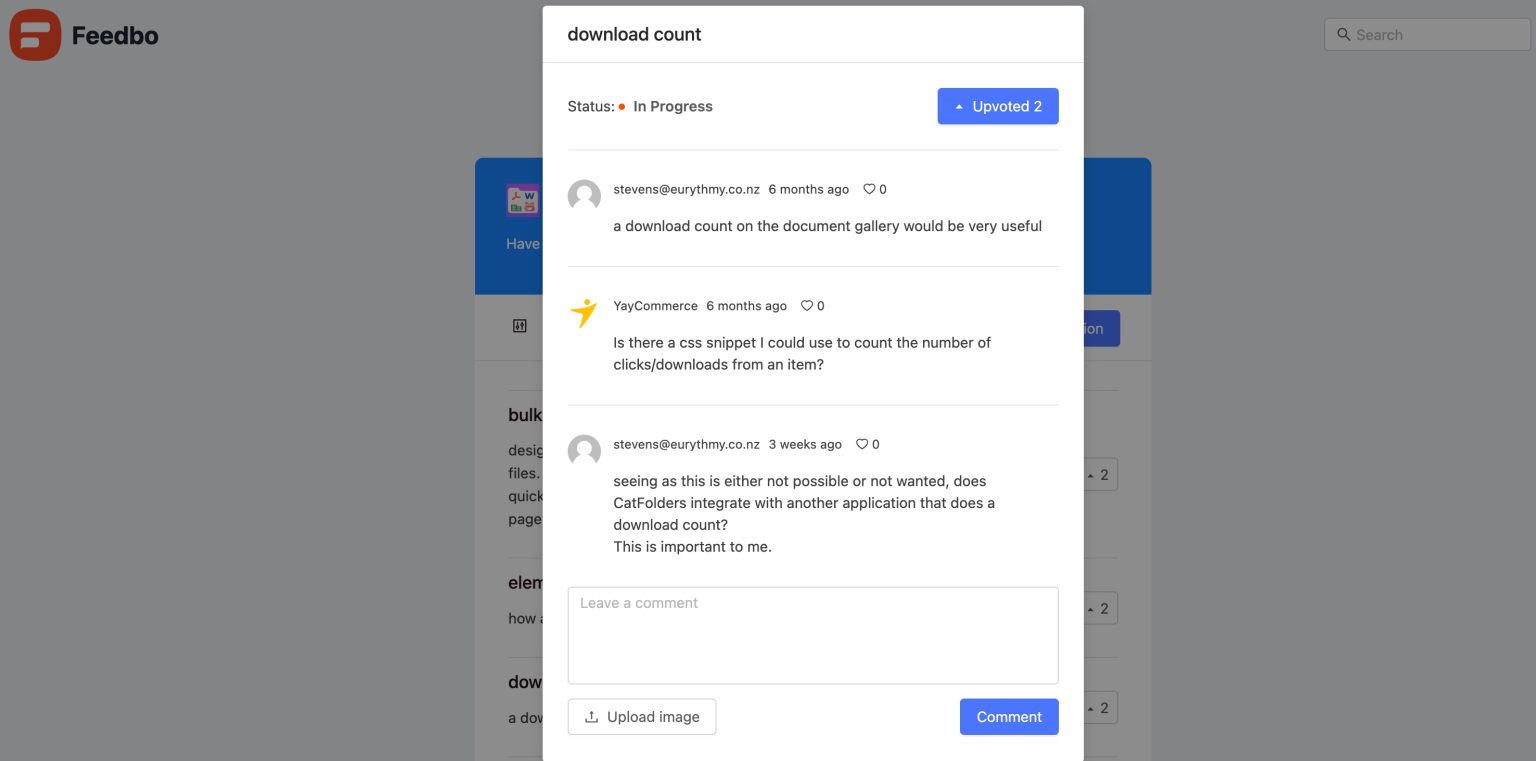
Task: Click the YayCommerce author name
Action: [x=655, y=306]
